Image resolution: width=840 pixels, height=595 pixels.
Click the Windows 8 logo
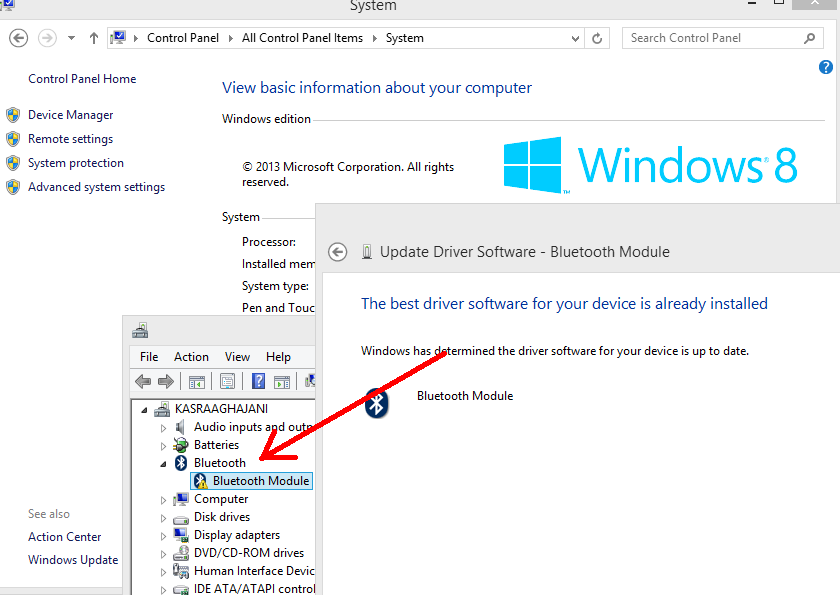650,165
